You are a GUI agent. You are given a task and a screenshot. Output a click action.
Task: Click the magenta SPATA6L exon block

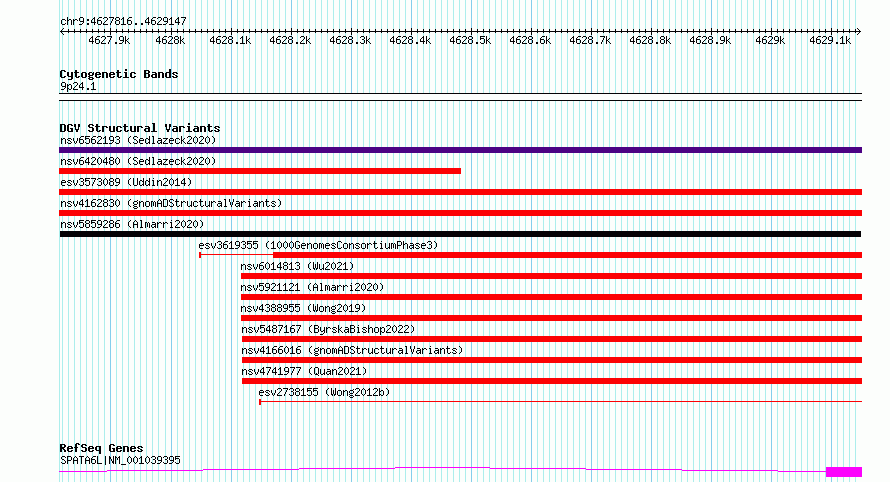tap(844, 472)
